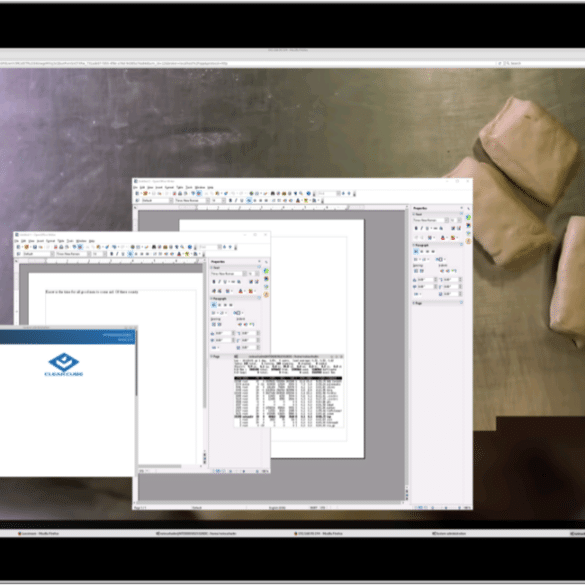Toggle AutoSpellcheck in larger Writer window toolbar
The height and width of the screenshot is (585, 585).
click(199, 193)
